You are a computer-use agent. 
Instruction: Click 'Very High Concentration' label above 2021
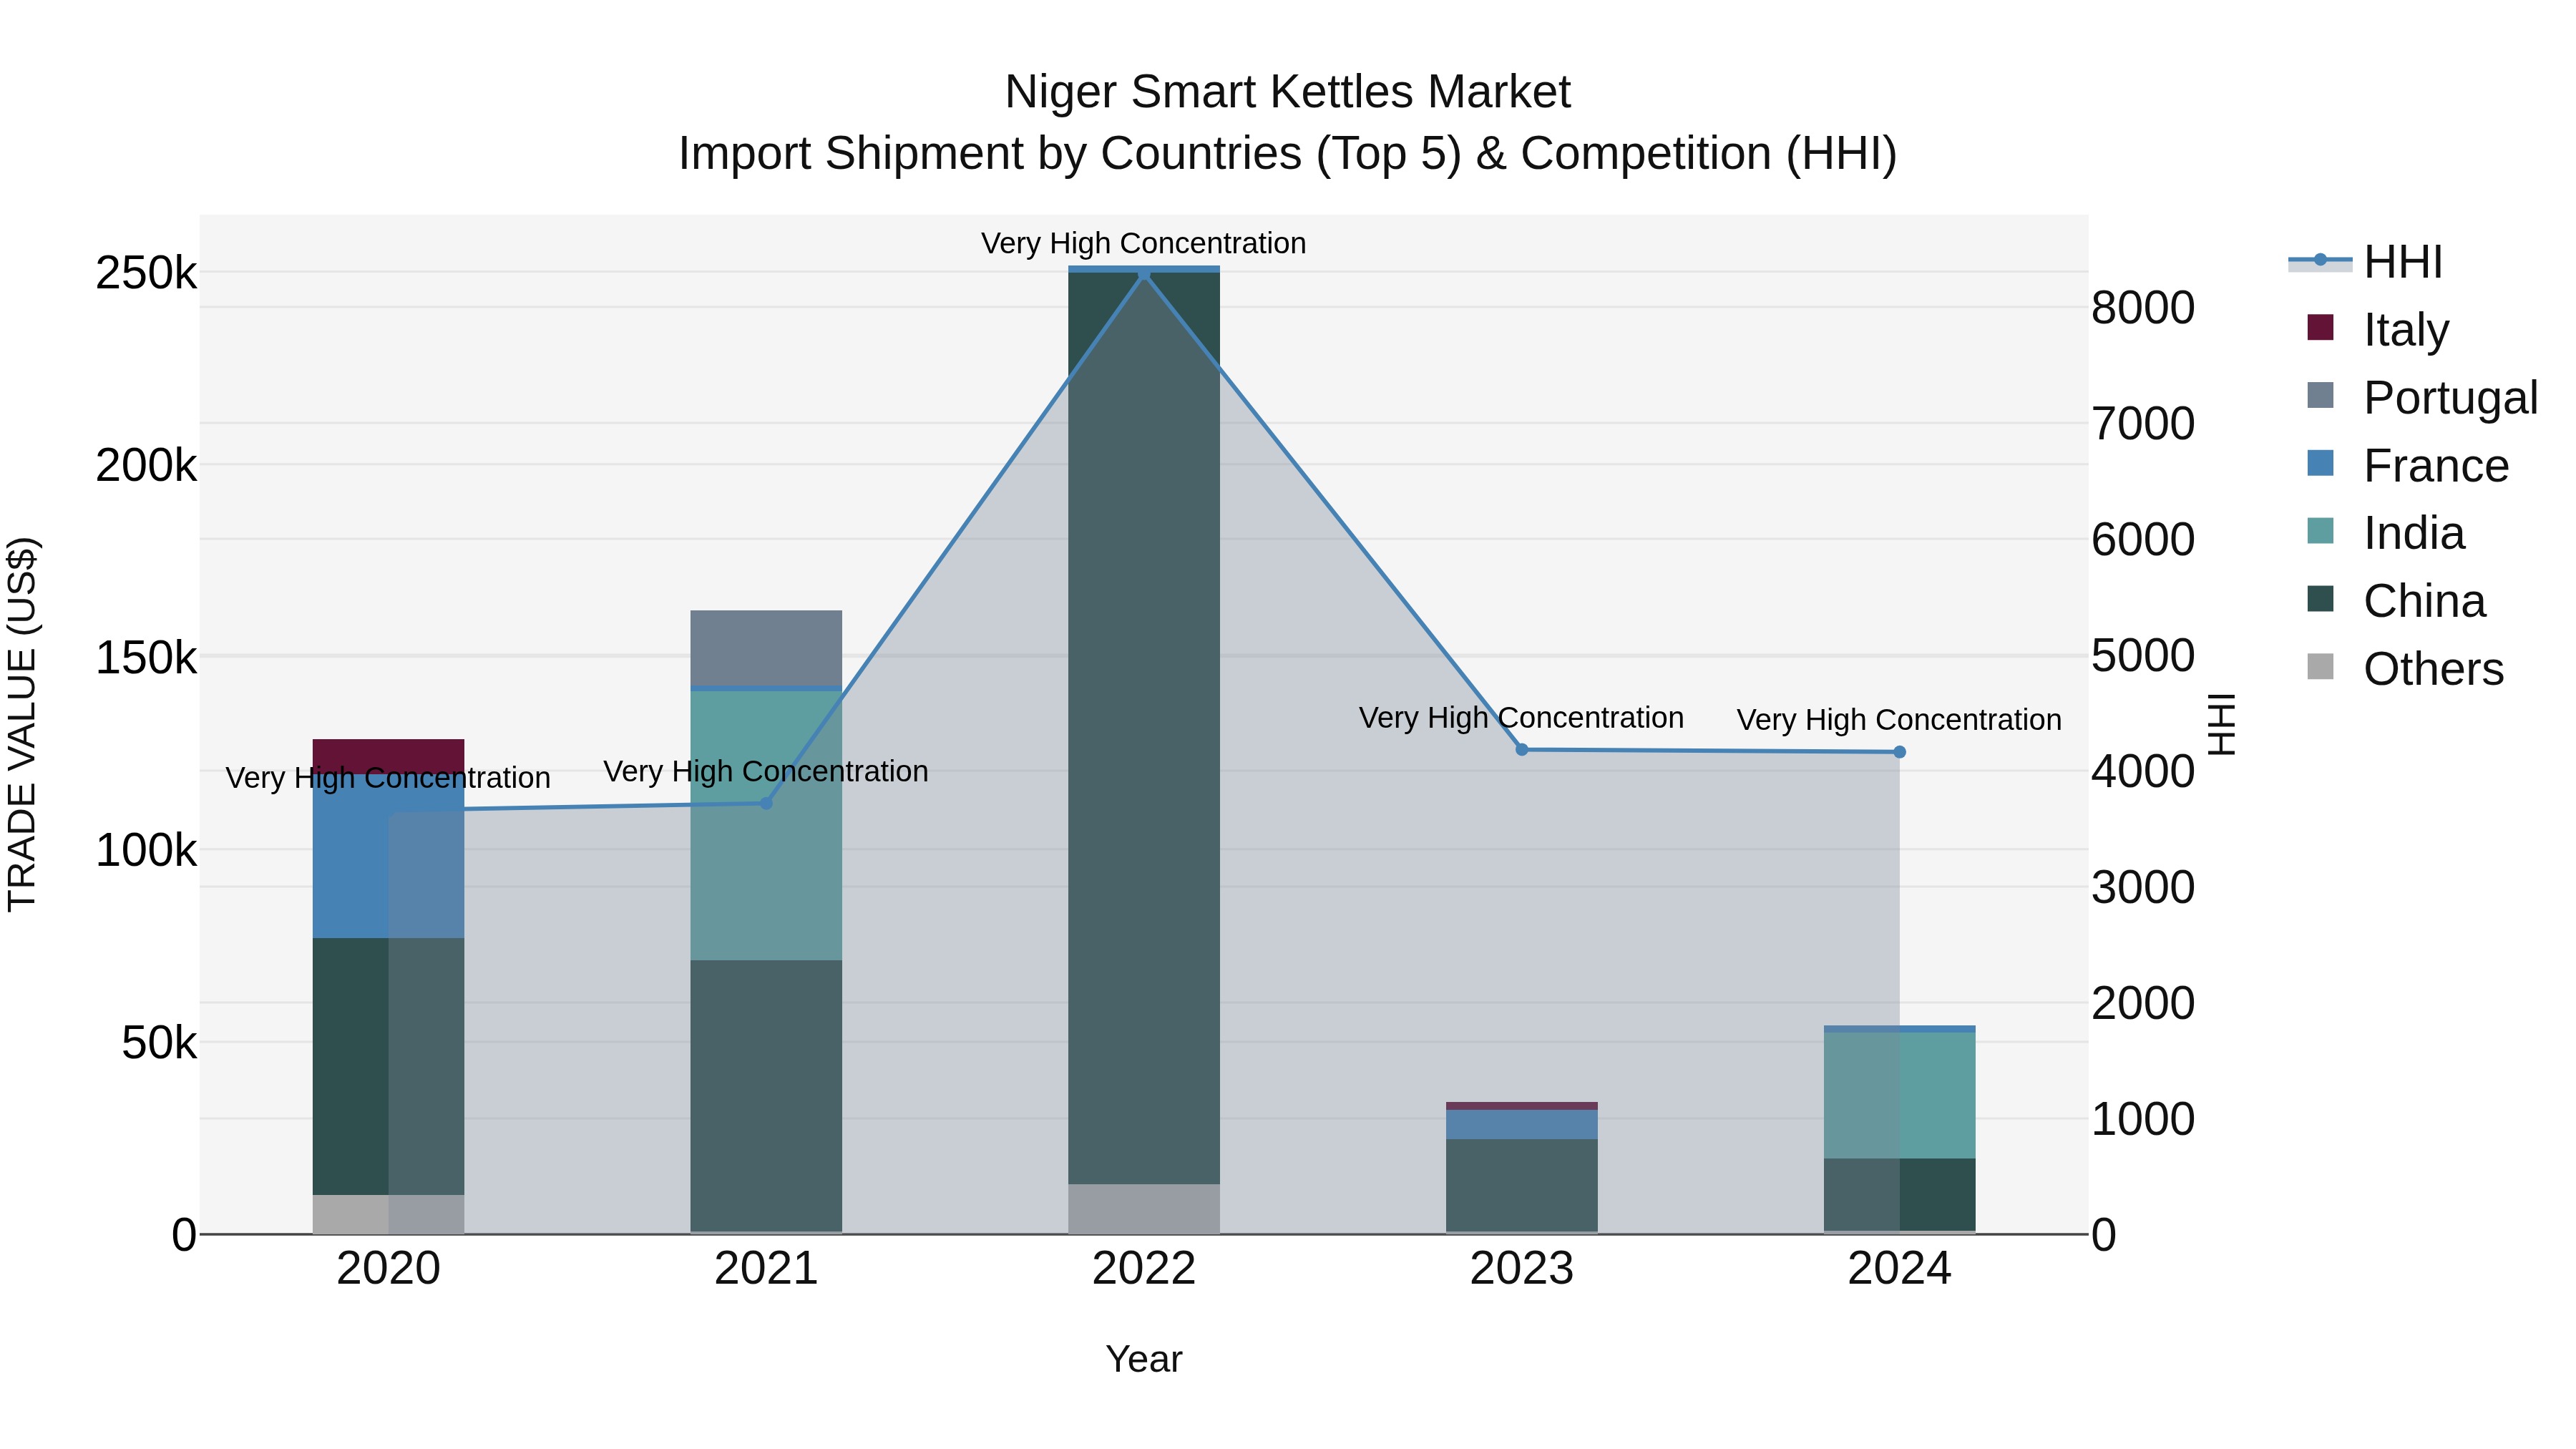coord(766,772)
